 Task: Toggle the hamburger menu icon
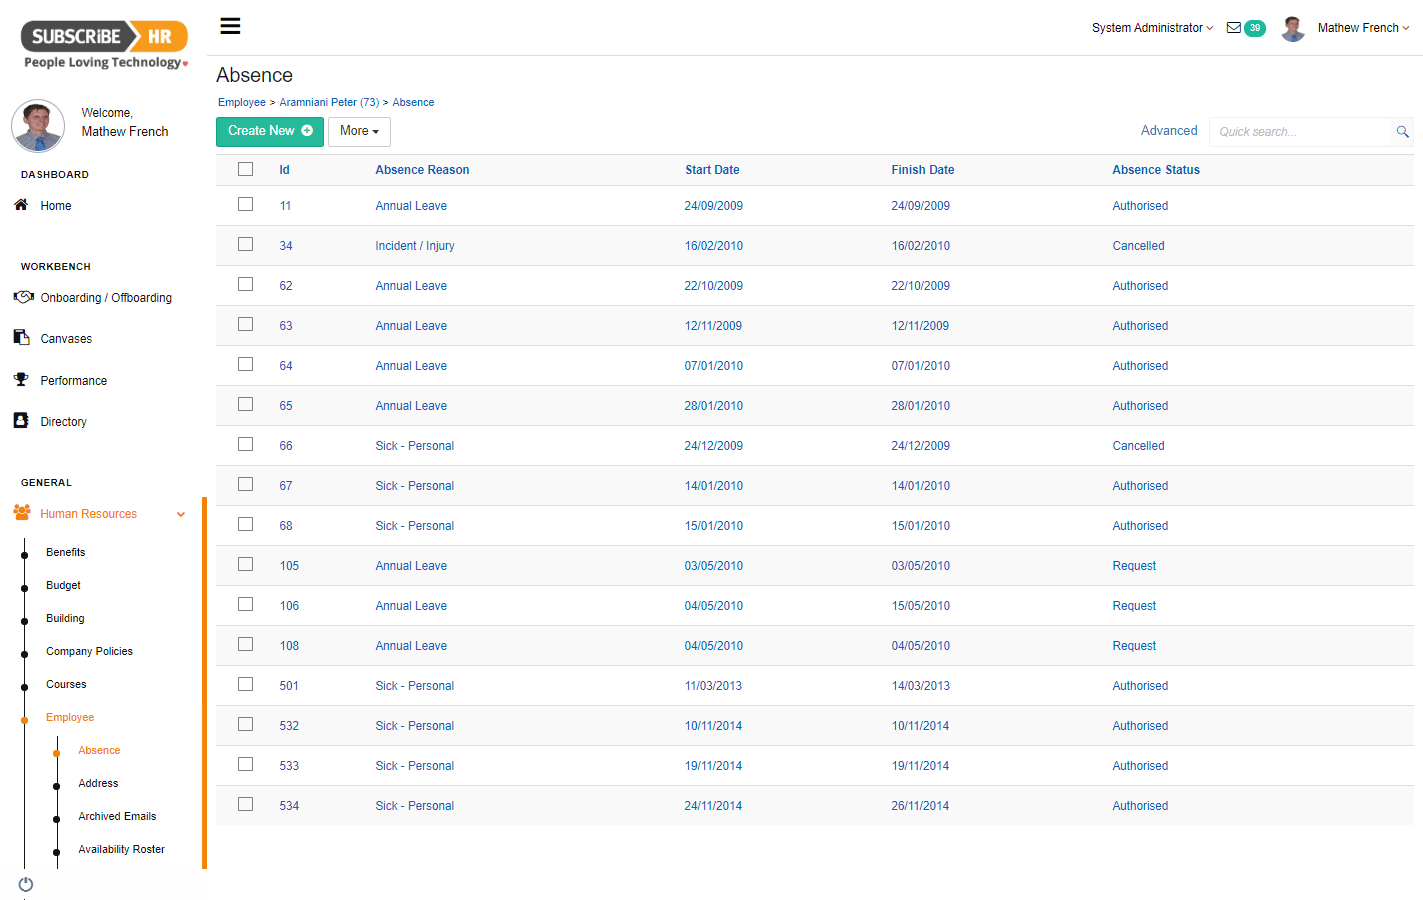click(230, 26)
